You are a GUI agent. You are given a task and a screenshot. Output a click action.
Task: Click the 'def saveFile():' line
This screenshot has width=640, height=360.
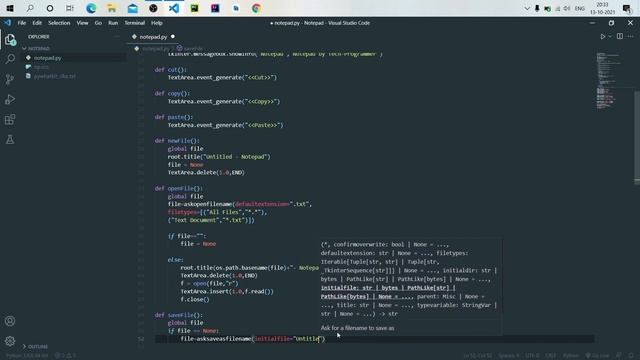[x=179, y=315]
